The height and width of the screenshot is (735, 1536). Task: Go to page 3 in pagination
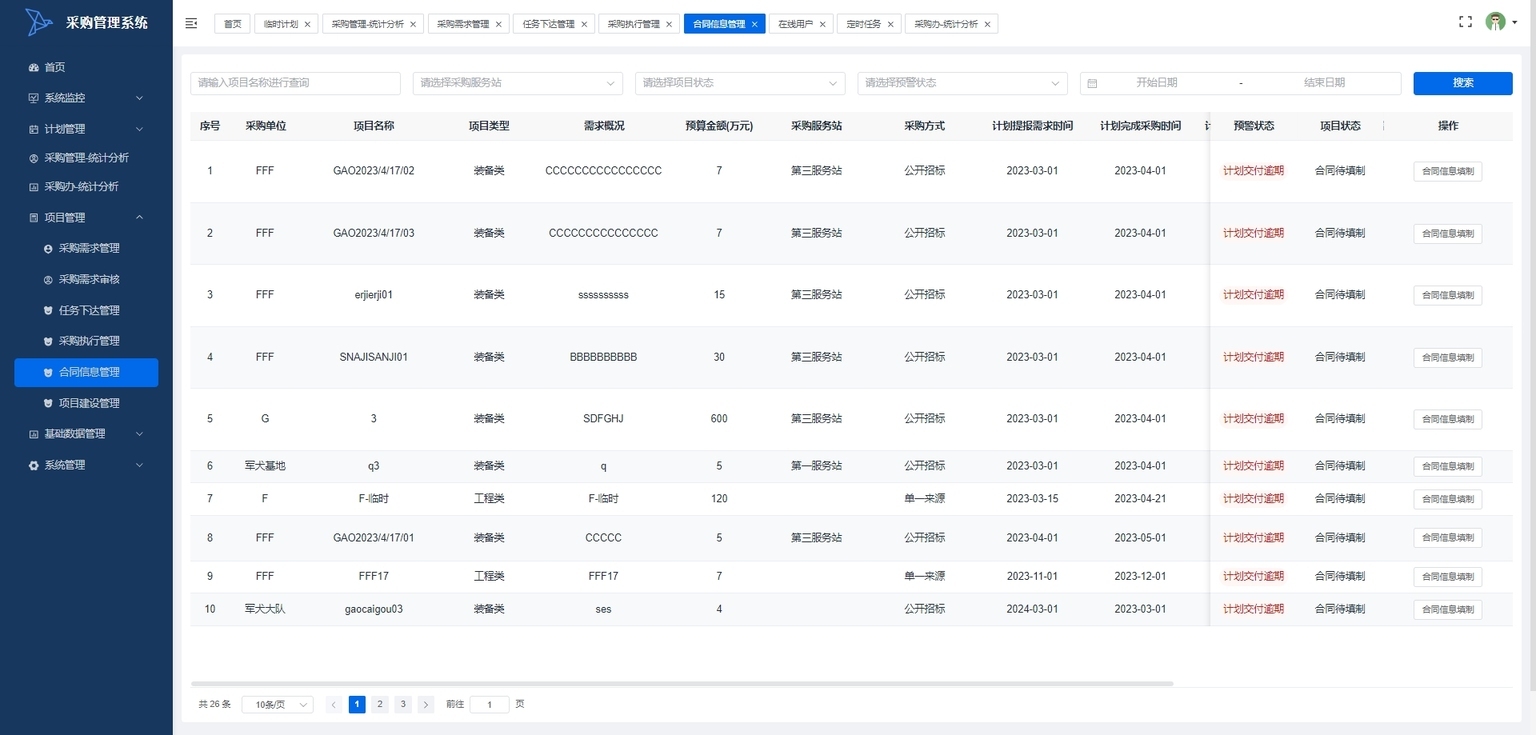coord(403,704)
